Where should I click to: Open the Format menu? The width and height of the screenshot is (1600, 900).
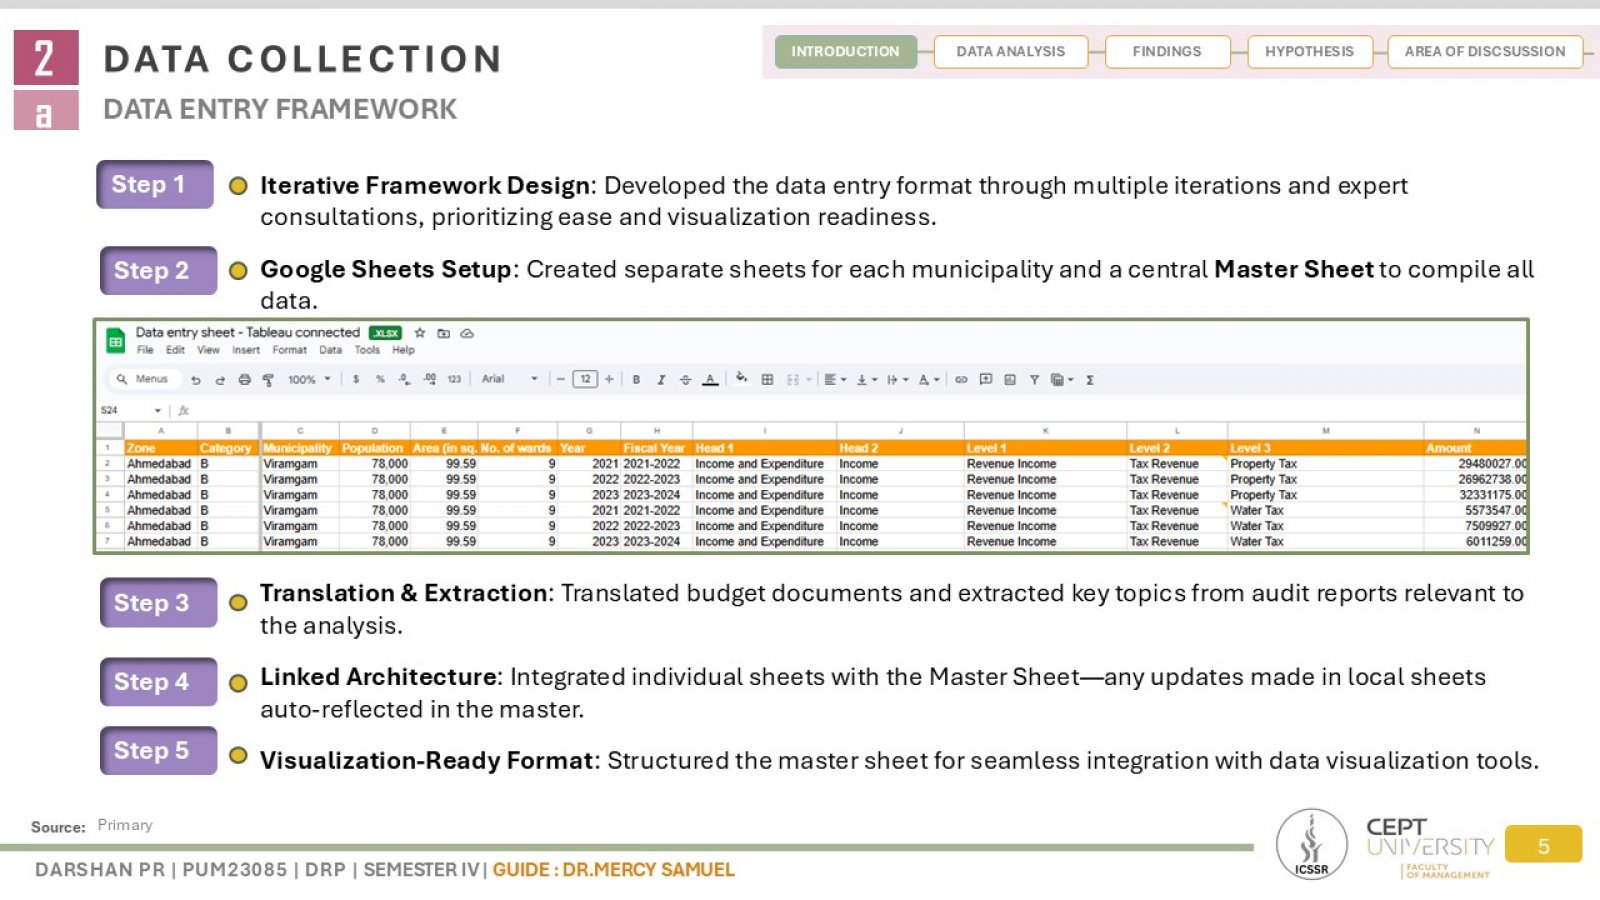[x=290, y=350]
